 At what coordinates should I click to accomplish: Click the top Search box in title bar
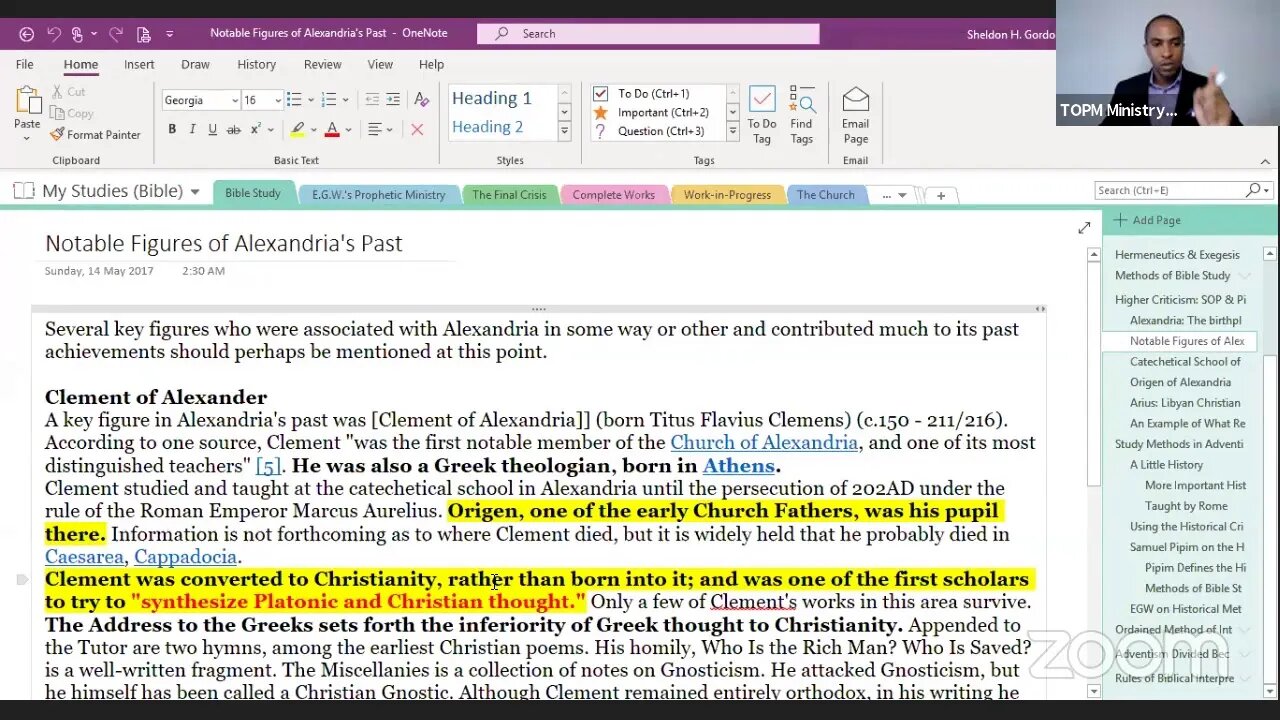pyautogui.click(x=648, y=34)
